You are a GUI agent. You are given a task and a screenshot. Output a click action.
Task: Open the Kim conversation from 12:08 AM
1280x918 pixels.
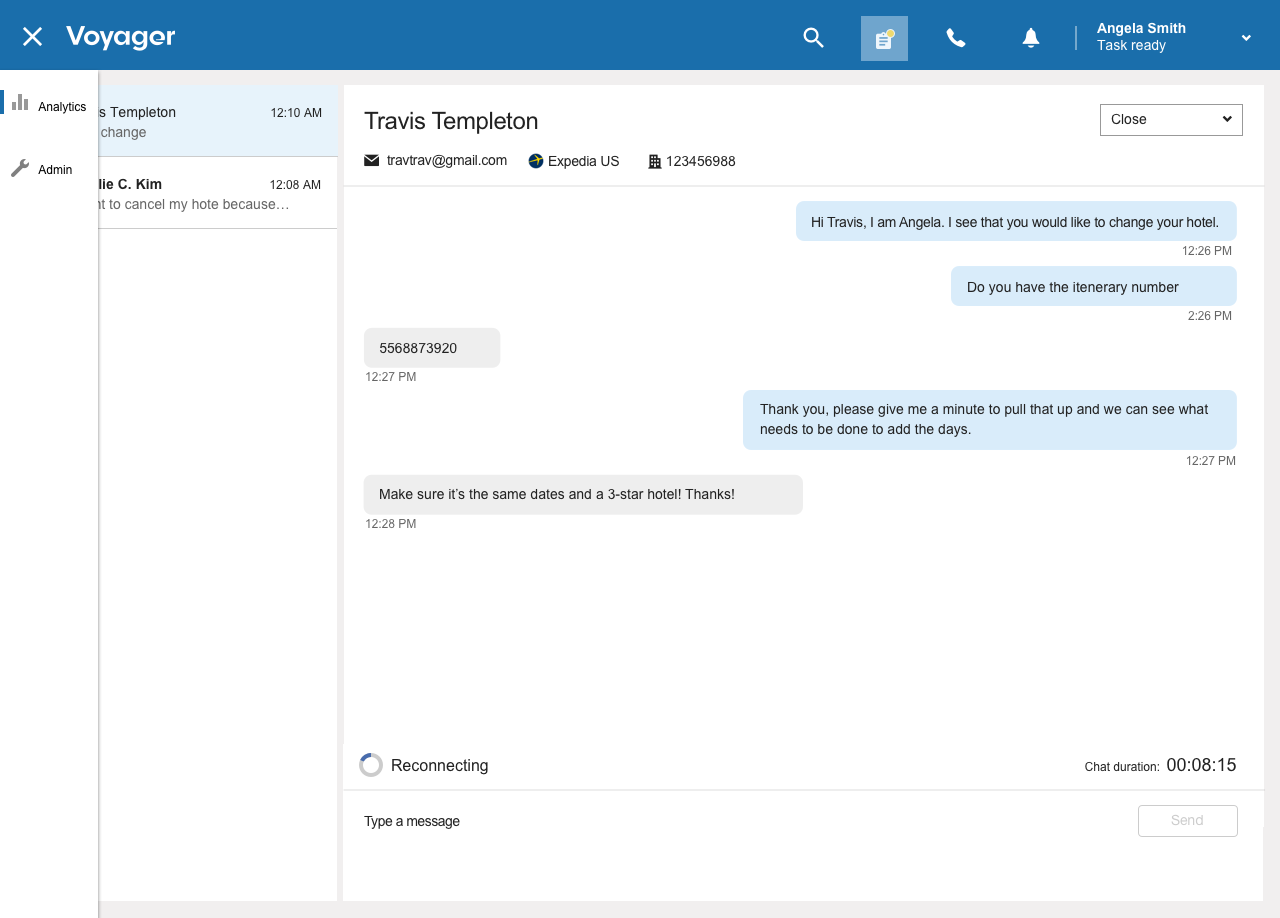(x=215, y=193)
